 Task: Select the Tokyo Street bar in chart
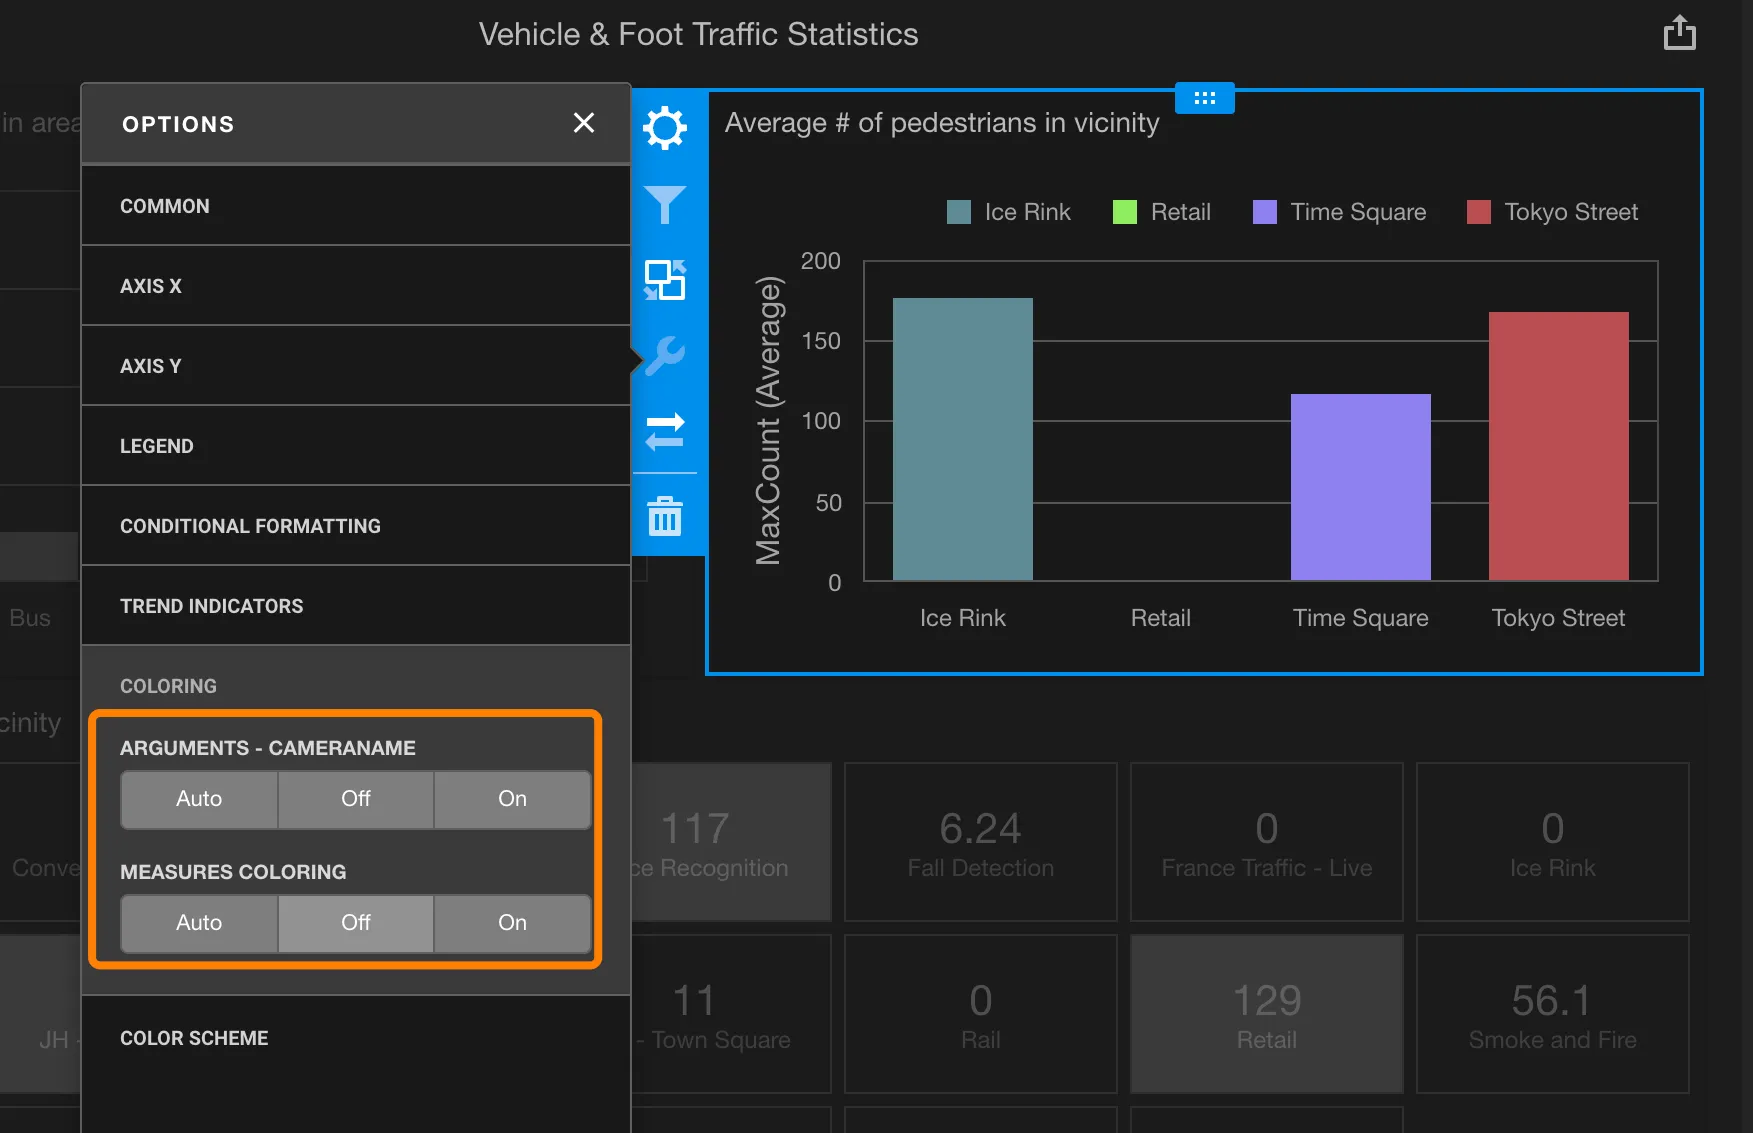1559,446
